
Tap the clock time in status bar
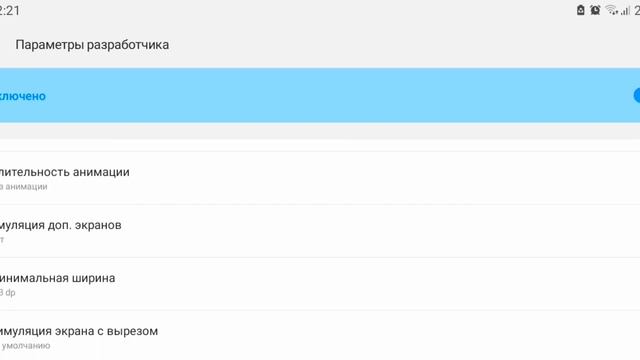9,11
